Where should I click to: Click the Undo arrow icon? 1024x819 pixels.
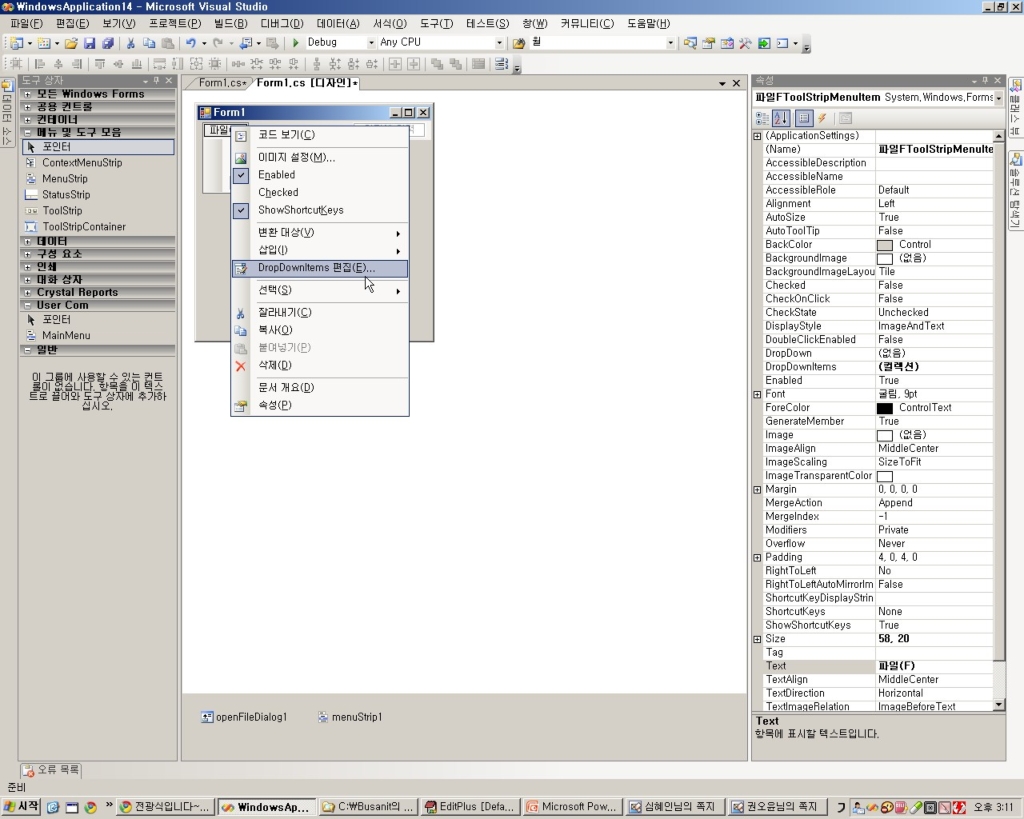190,43
